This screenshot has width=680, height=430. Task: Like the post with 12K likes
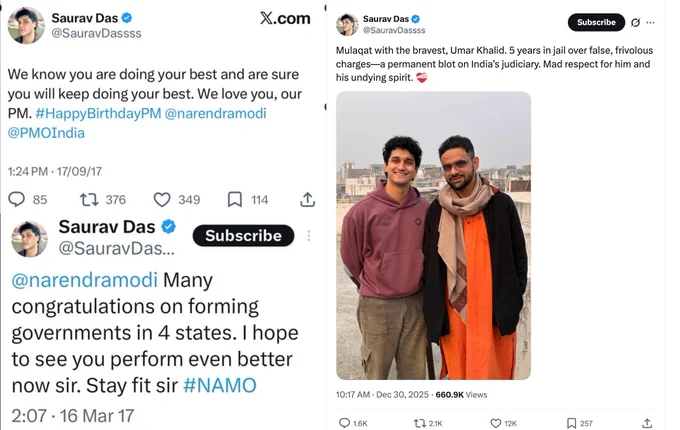point(495,423)
